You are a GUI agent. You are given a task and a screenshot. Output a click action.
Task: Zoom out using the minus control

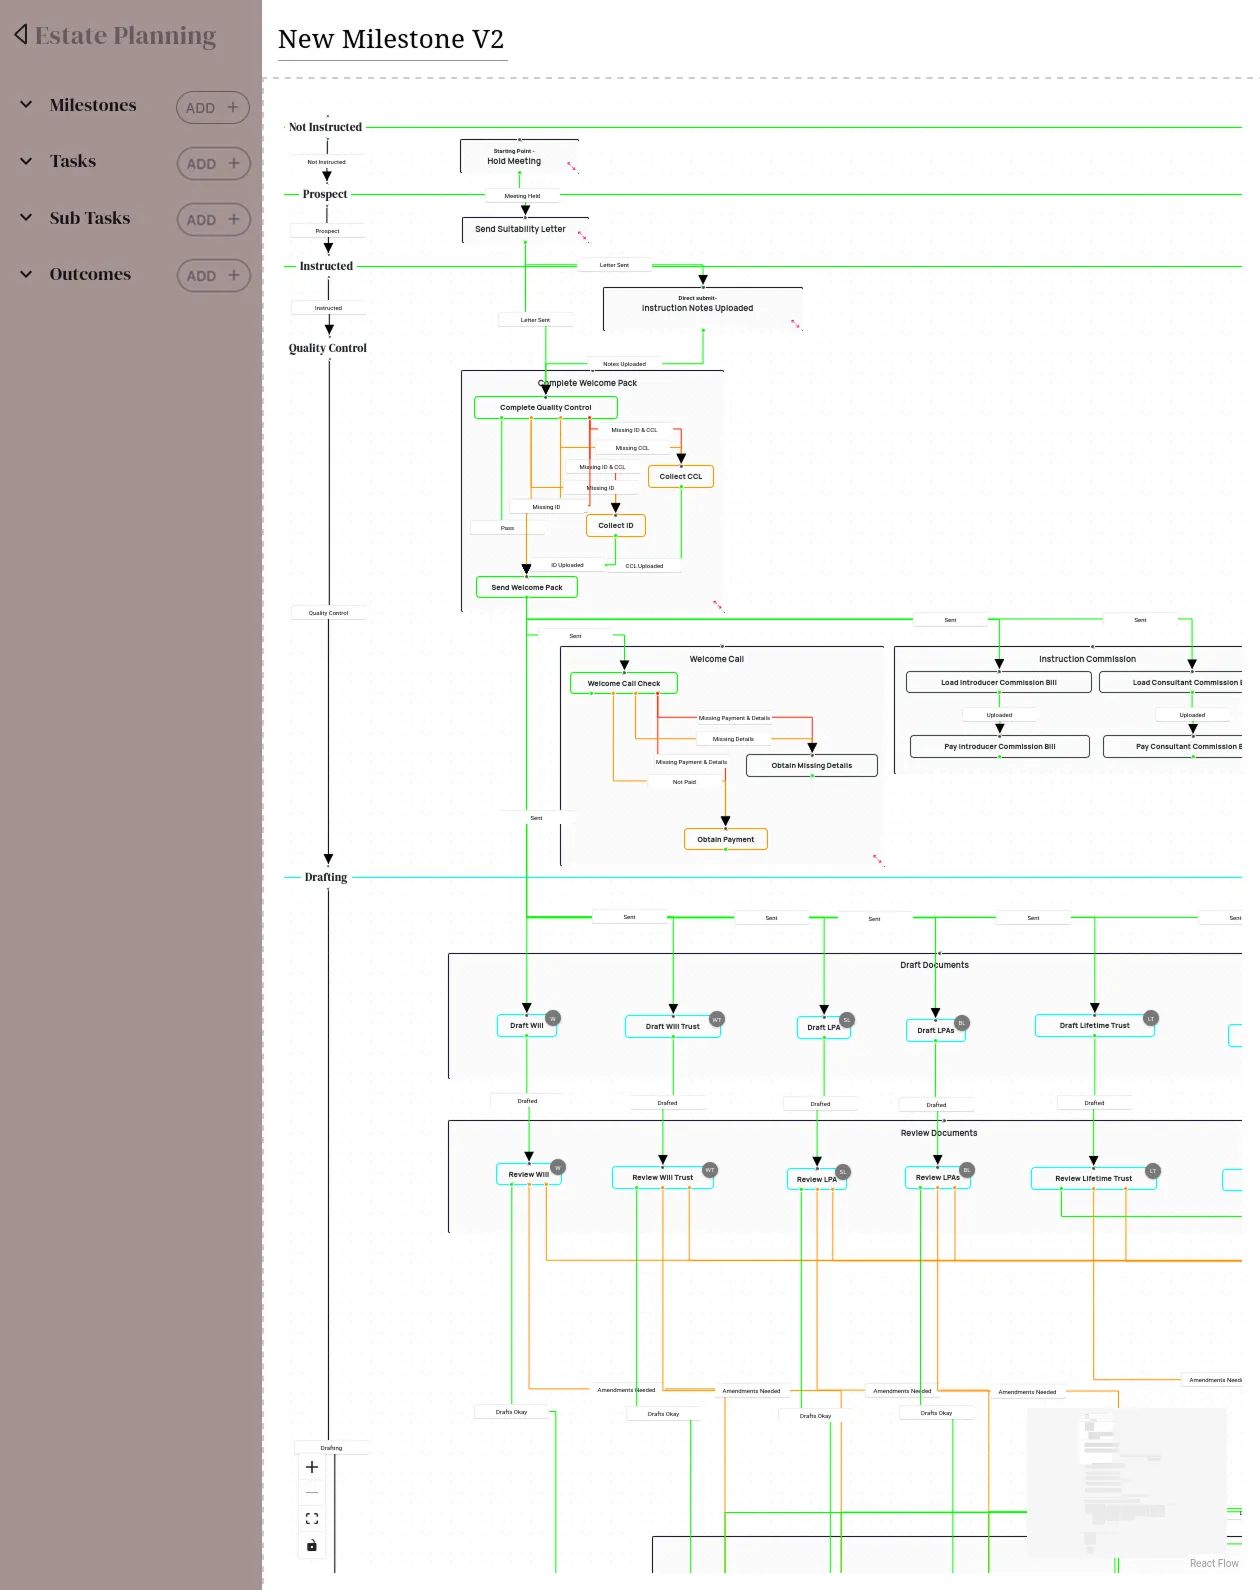[x=312, y=1492]
